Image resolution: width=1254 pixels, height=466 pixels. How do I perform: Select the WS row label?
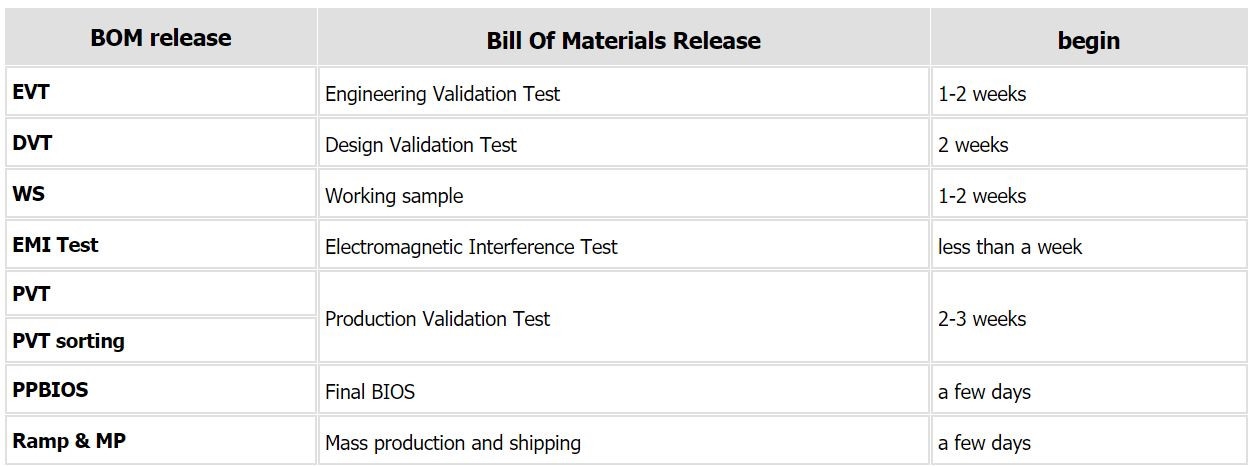[x=29, y=194]
